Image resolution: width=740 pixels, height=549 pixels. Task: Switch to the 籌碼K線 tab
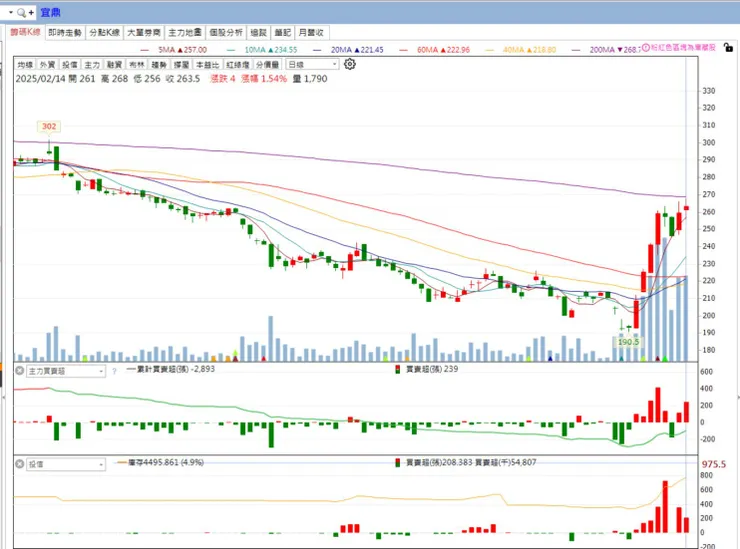pos(25,32)
